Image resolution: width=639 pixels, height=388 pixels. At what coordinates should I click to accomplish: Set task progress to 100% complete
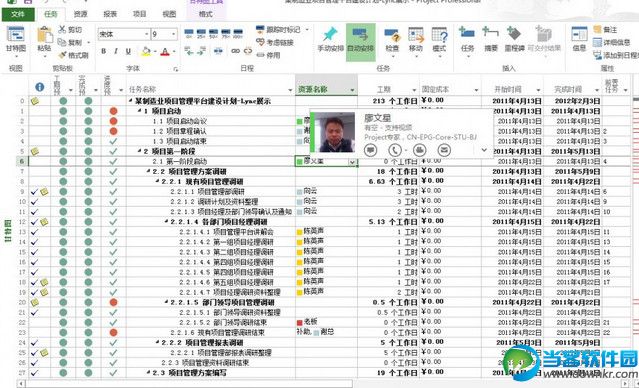tap(238, 33)
